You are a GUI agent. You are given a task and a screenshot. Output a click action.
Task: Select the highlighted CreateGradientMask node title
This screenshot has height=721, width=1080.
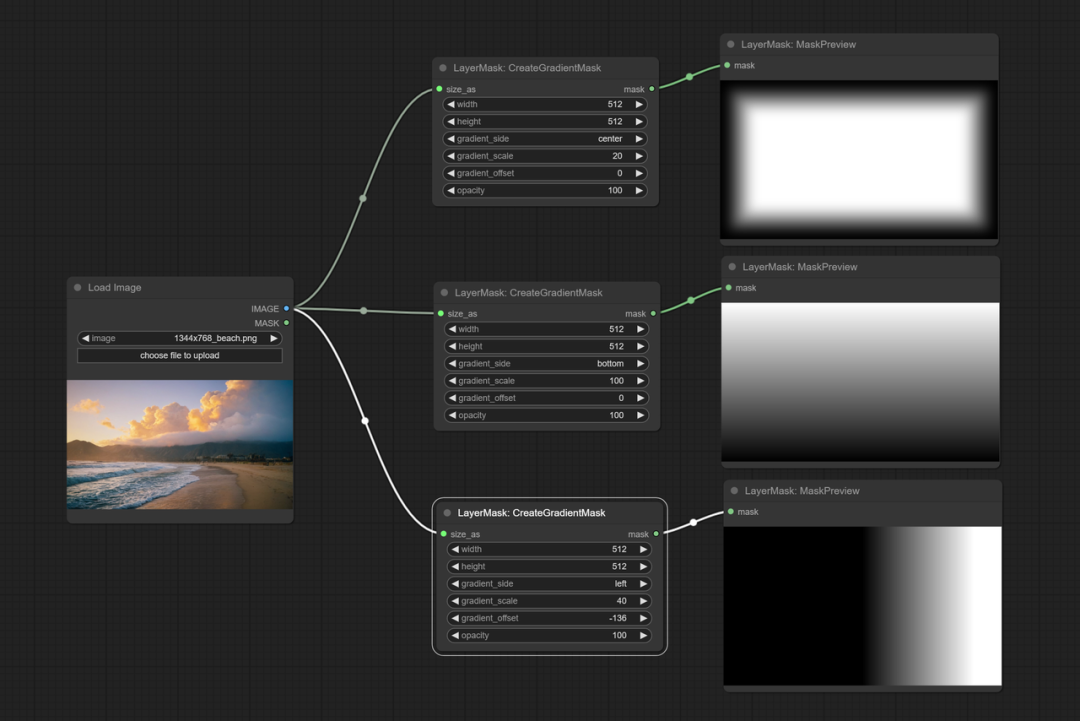531,512
